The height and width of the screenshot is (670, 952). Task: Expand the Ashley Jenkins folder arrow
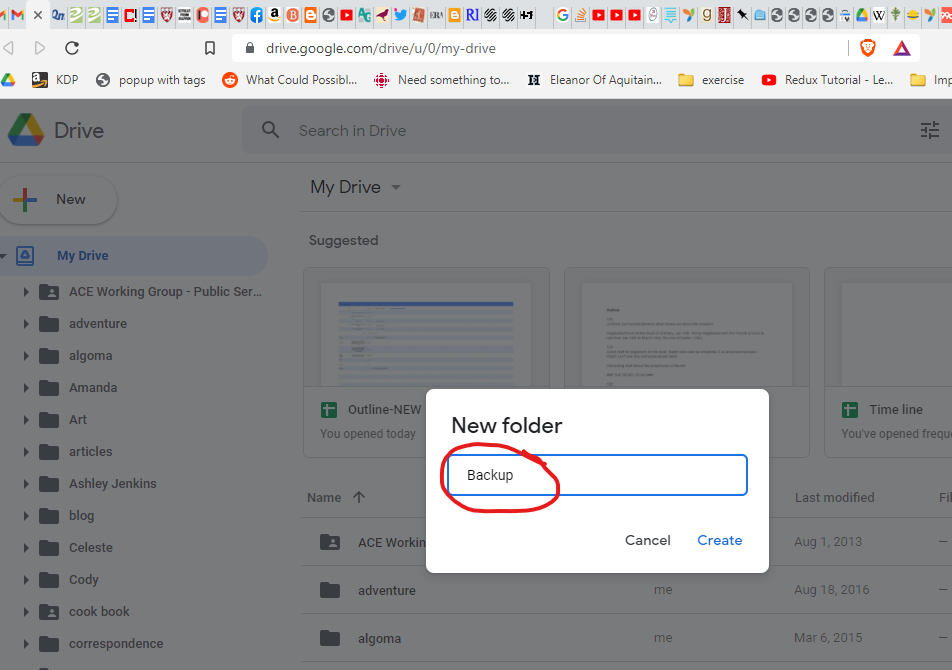(26, 484)
